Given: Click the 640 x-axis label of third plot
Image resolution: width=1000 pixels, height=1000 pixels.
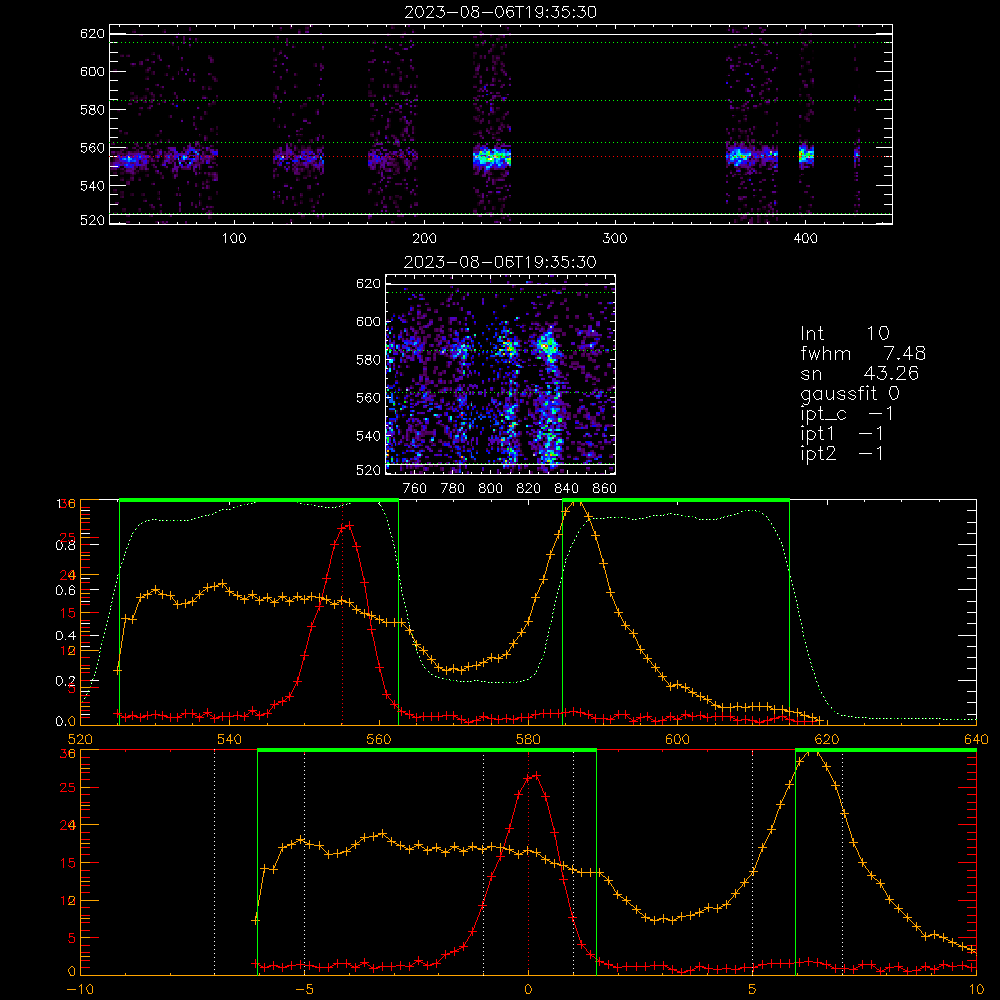Looking at the screenshot, I should [x=976, y=740].
